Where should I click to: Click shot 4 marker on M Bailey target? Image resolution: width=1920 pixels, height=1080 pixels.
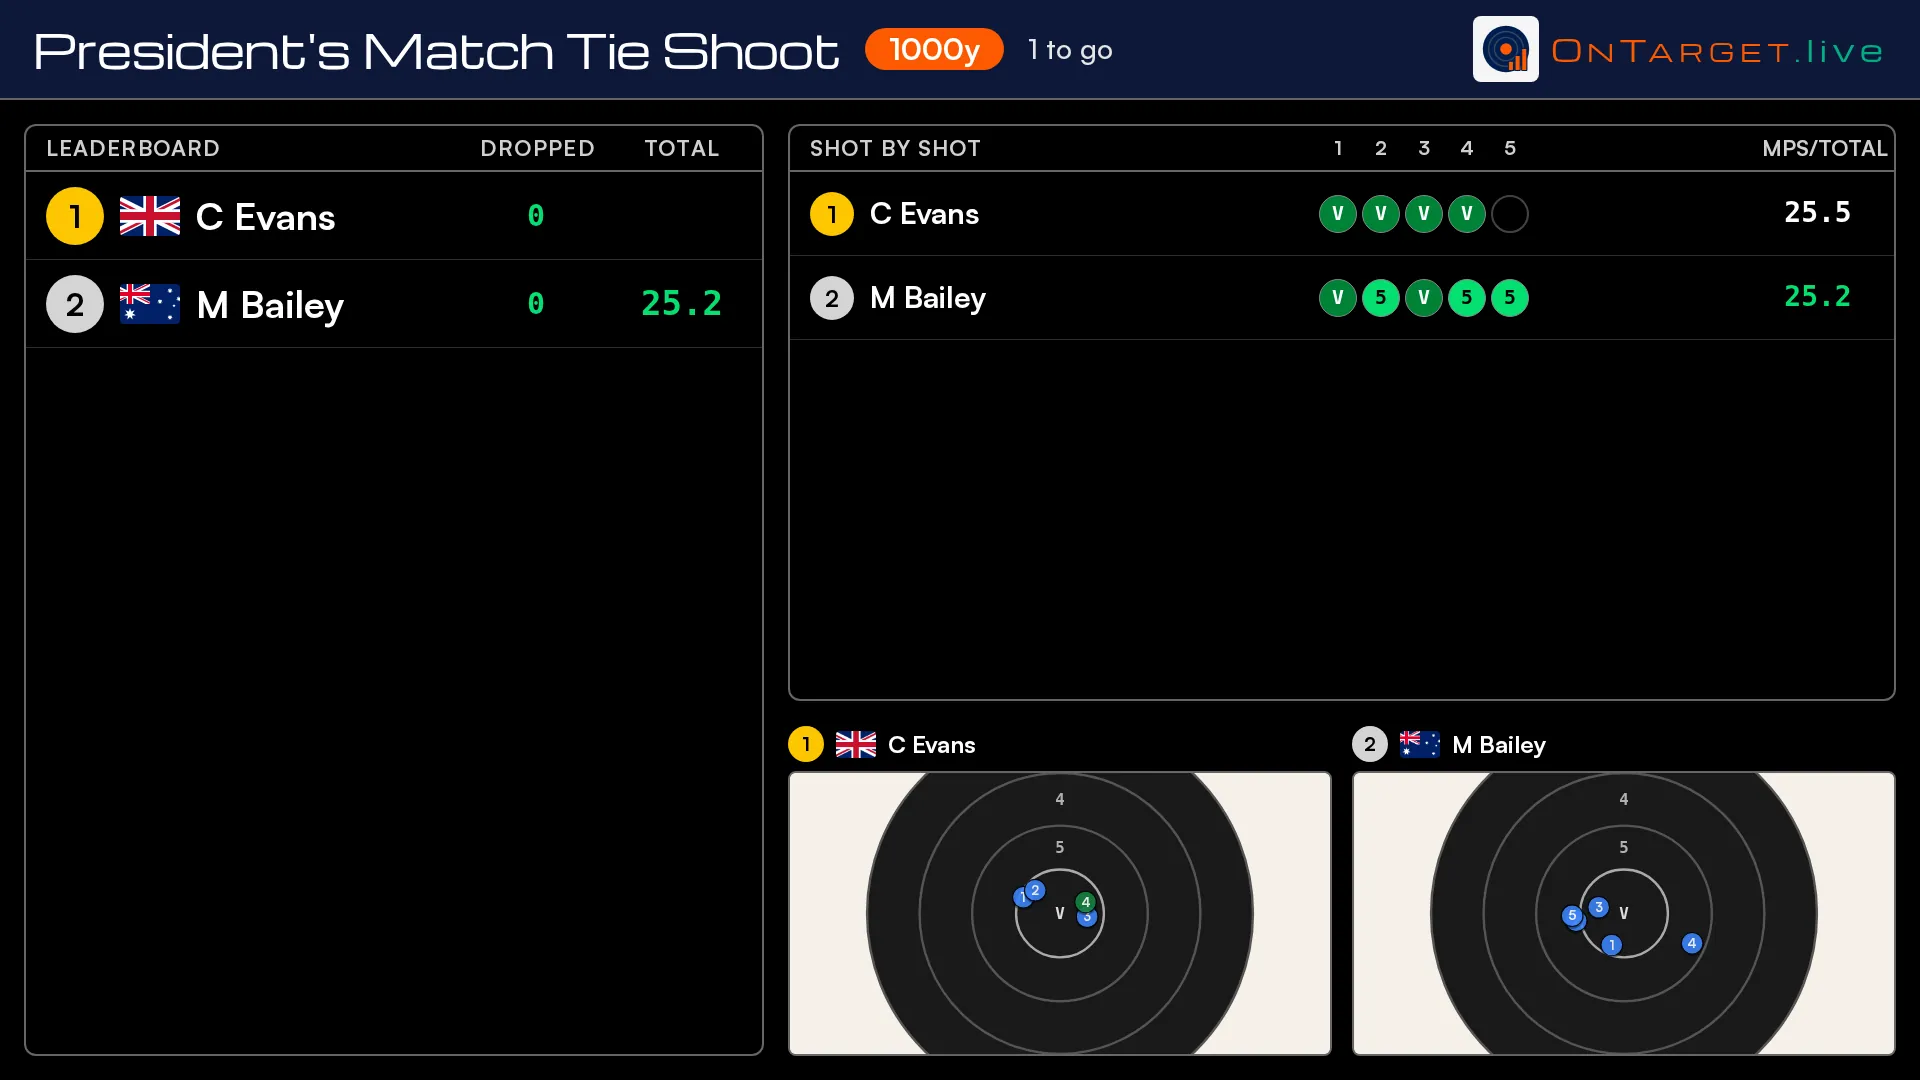click(1692, 943)
